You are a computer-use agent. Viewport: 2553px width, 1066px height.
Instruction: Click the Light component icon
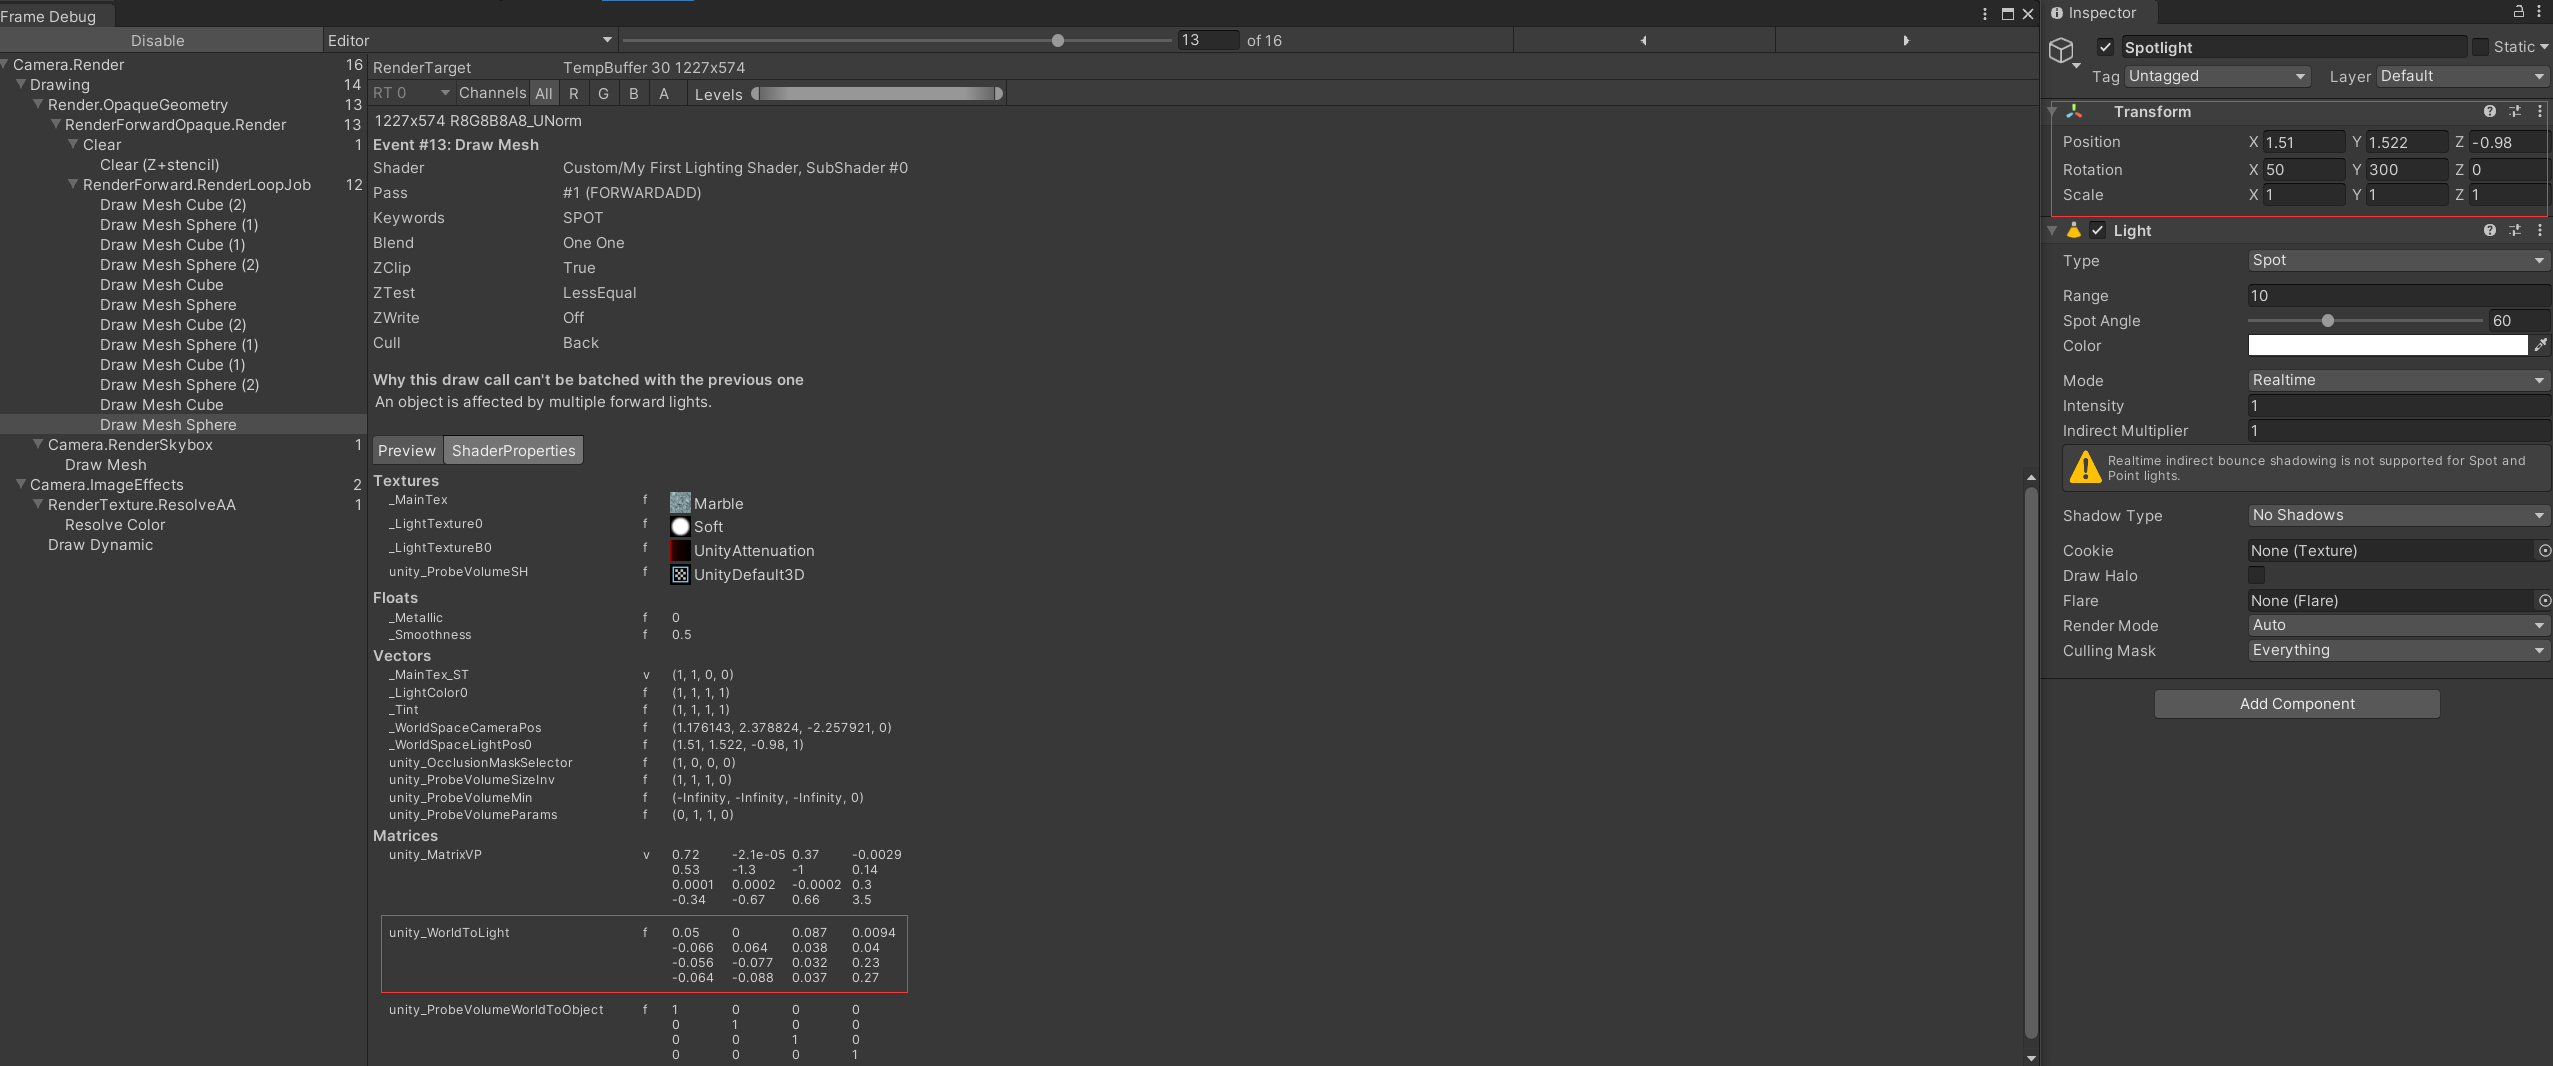pyautogui.click(x=2074, y=230)
